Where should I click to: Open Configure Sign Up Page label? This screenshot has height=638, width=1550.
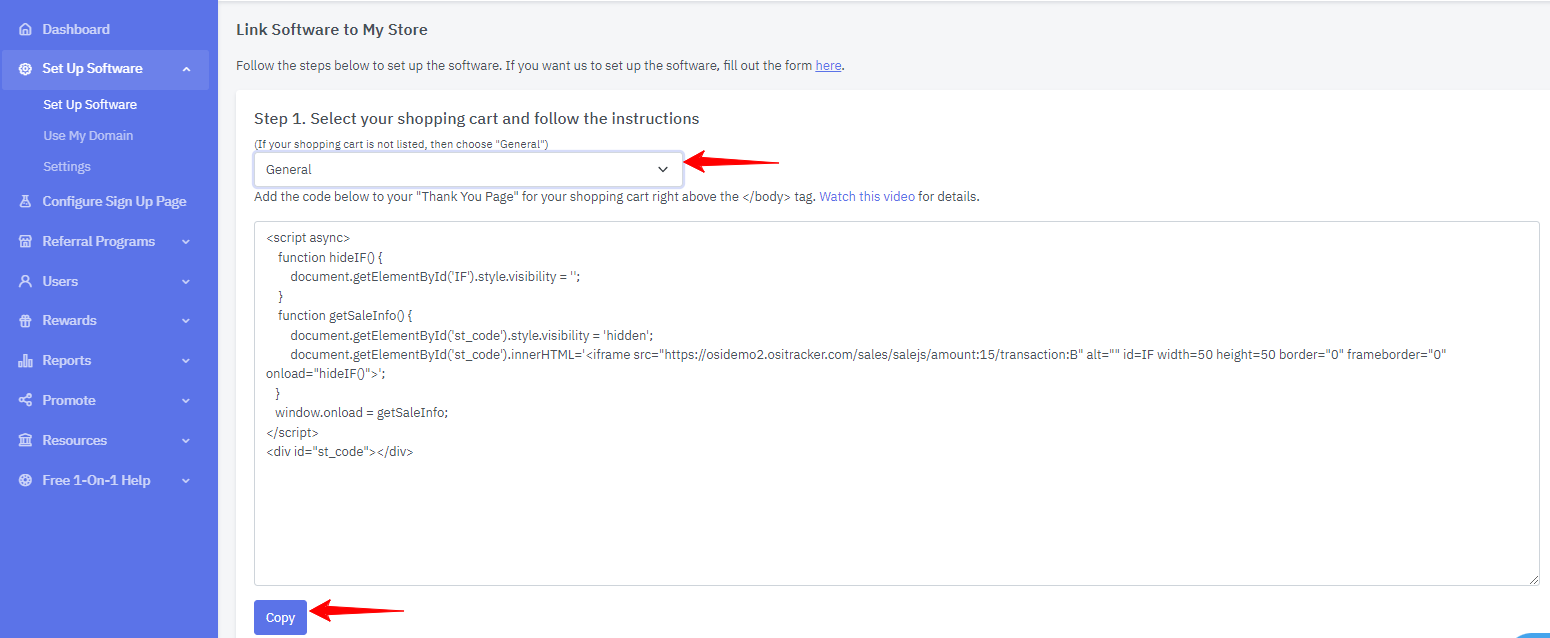point(114,202)
